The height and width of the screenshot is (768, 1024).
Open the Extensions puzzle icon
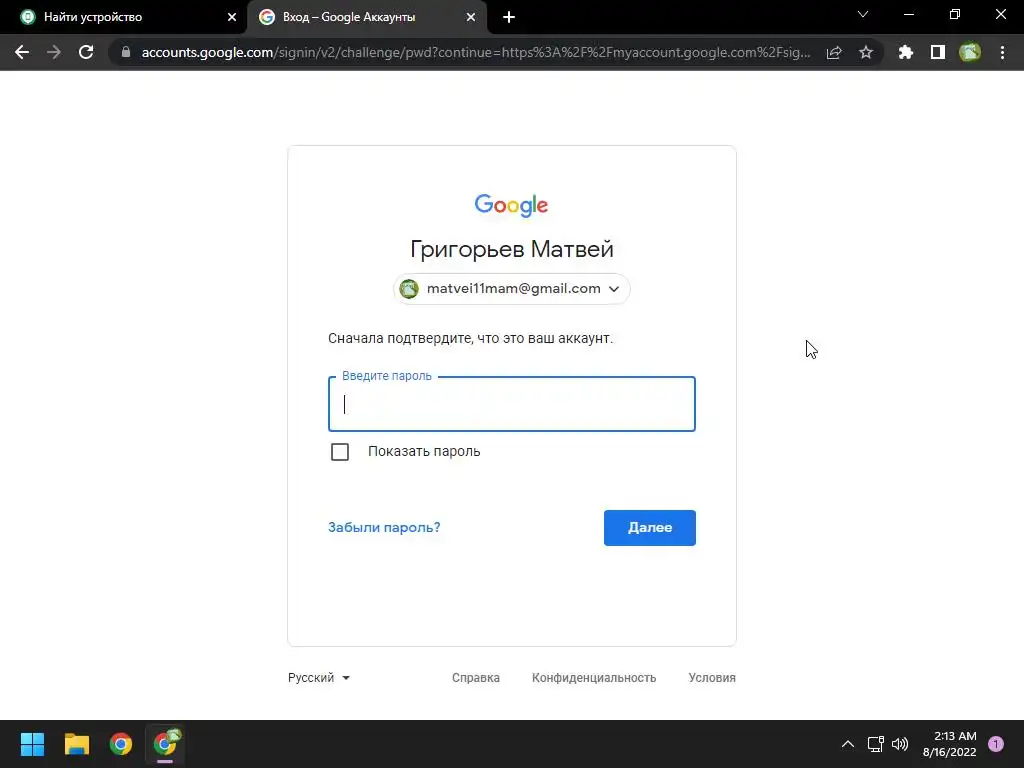tap(906, 52)
